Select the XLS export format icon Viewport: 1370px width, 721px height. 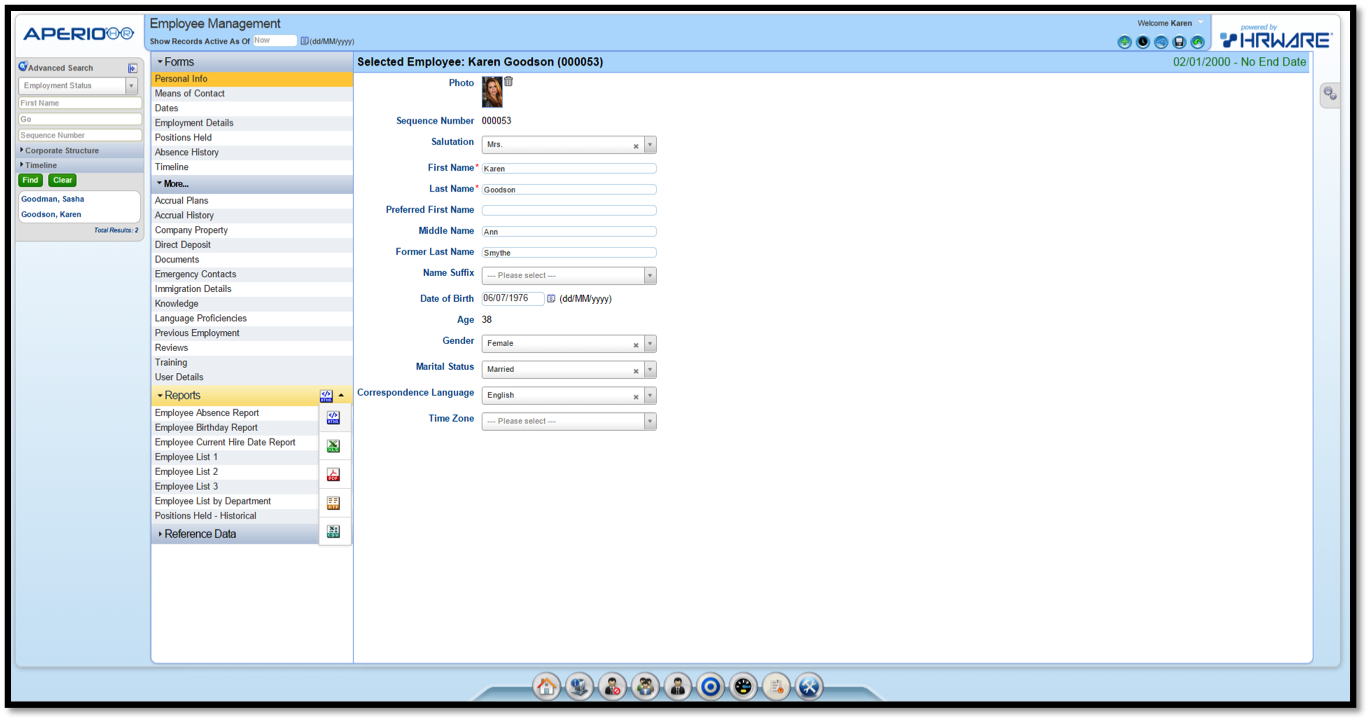coord(333,445)
